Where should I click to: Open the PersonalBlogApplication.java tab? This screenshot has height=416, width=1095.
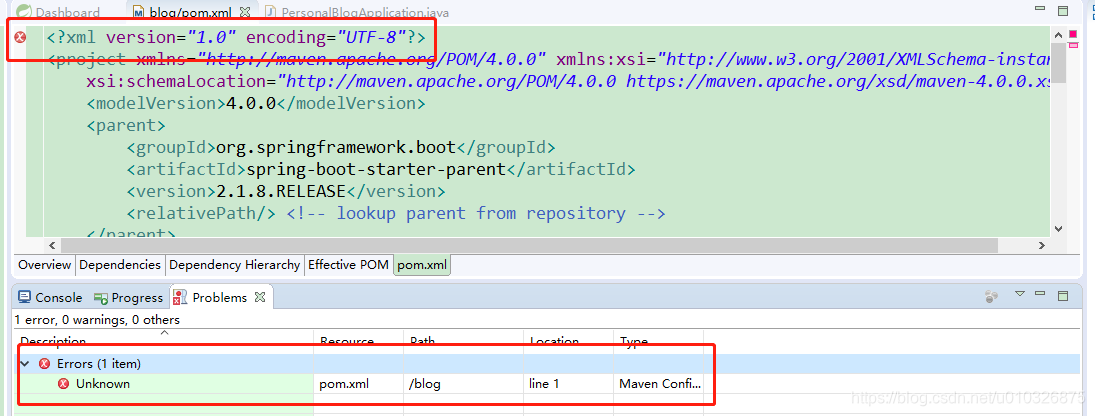coord(356,13)
